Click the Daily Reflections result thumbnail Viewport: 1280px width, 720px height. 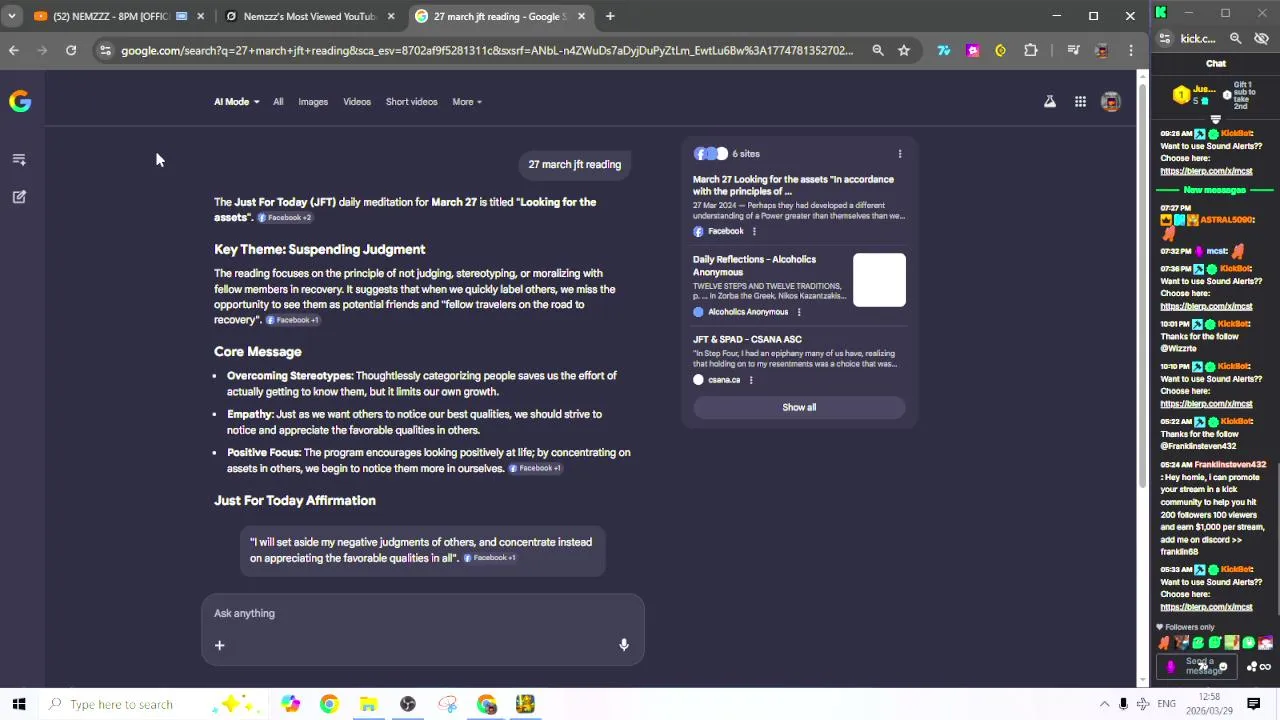879,280
